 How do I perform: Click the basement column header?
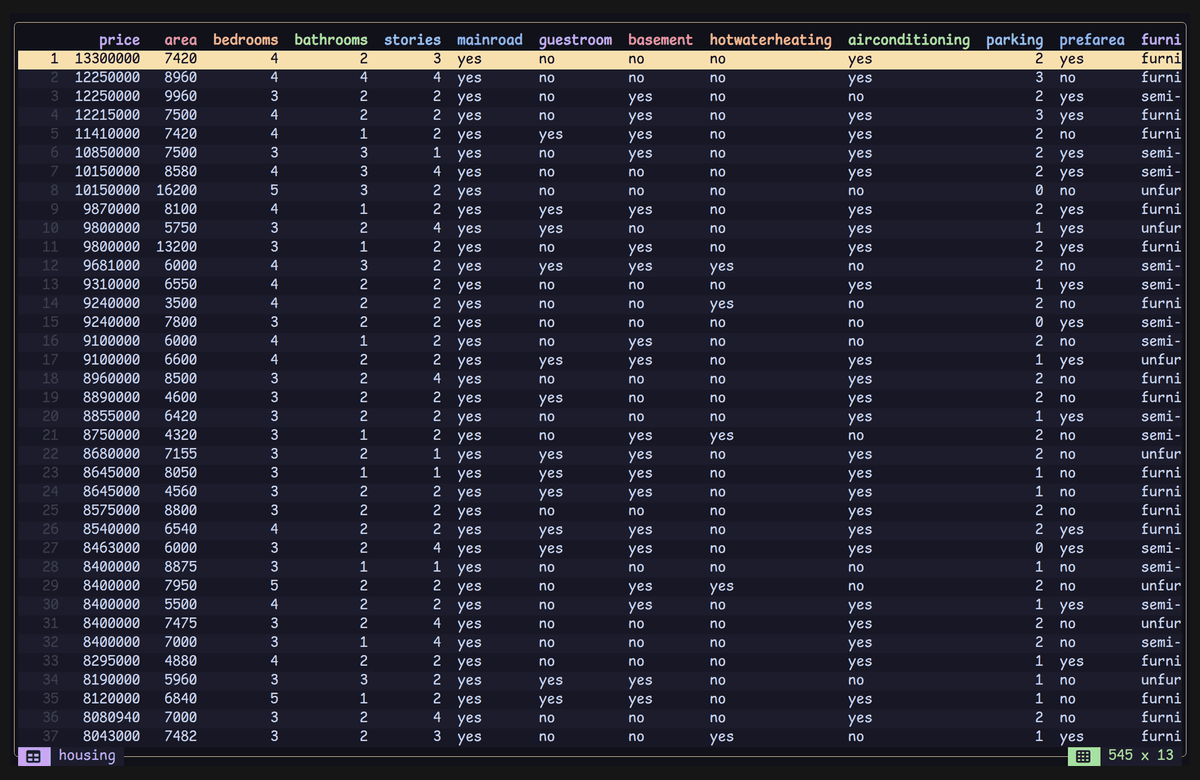[x=660, y=40]
